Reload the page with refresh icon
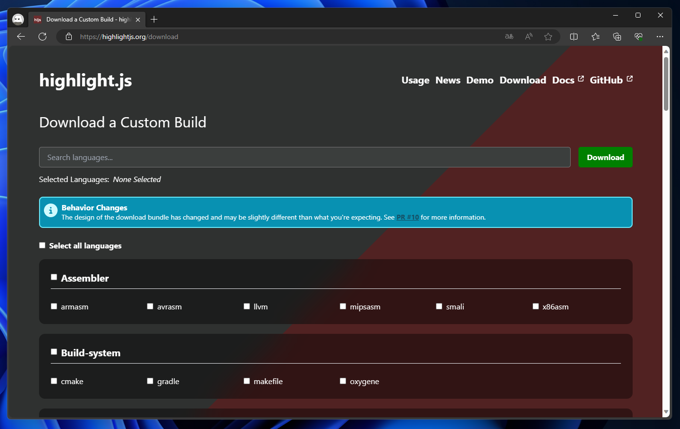 42,37
